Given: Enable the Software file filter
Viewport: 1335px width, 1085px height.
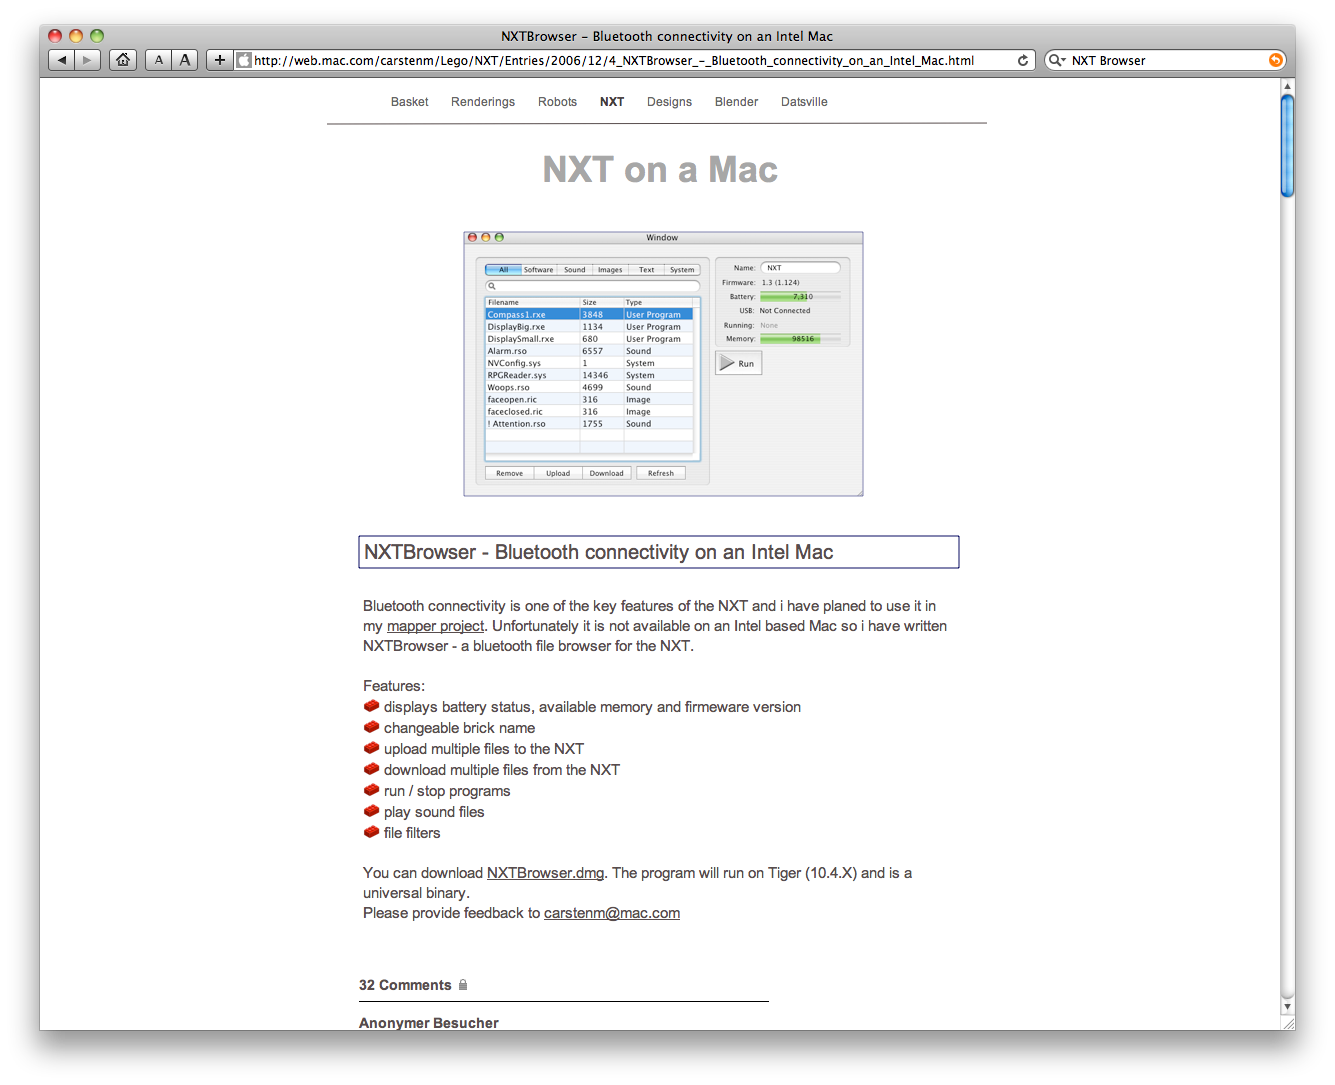Looking at the screenshot, I should (538, 269).
